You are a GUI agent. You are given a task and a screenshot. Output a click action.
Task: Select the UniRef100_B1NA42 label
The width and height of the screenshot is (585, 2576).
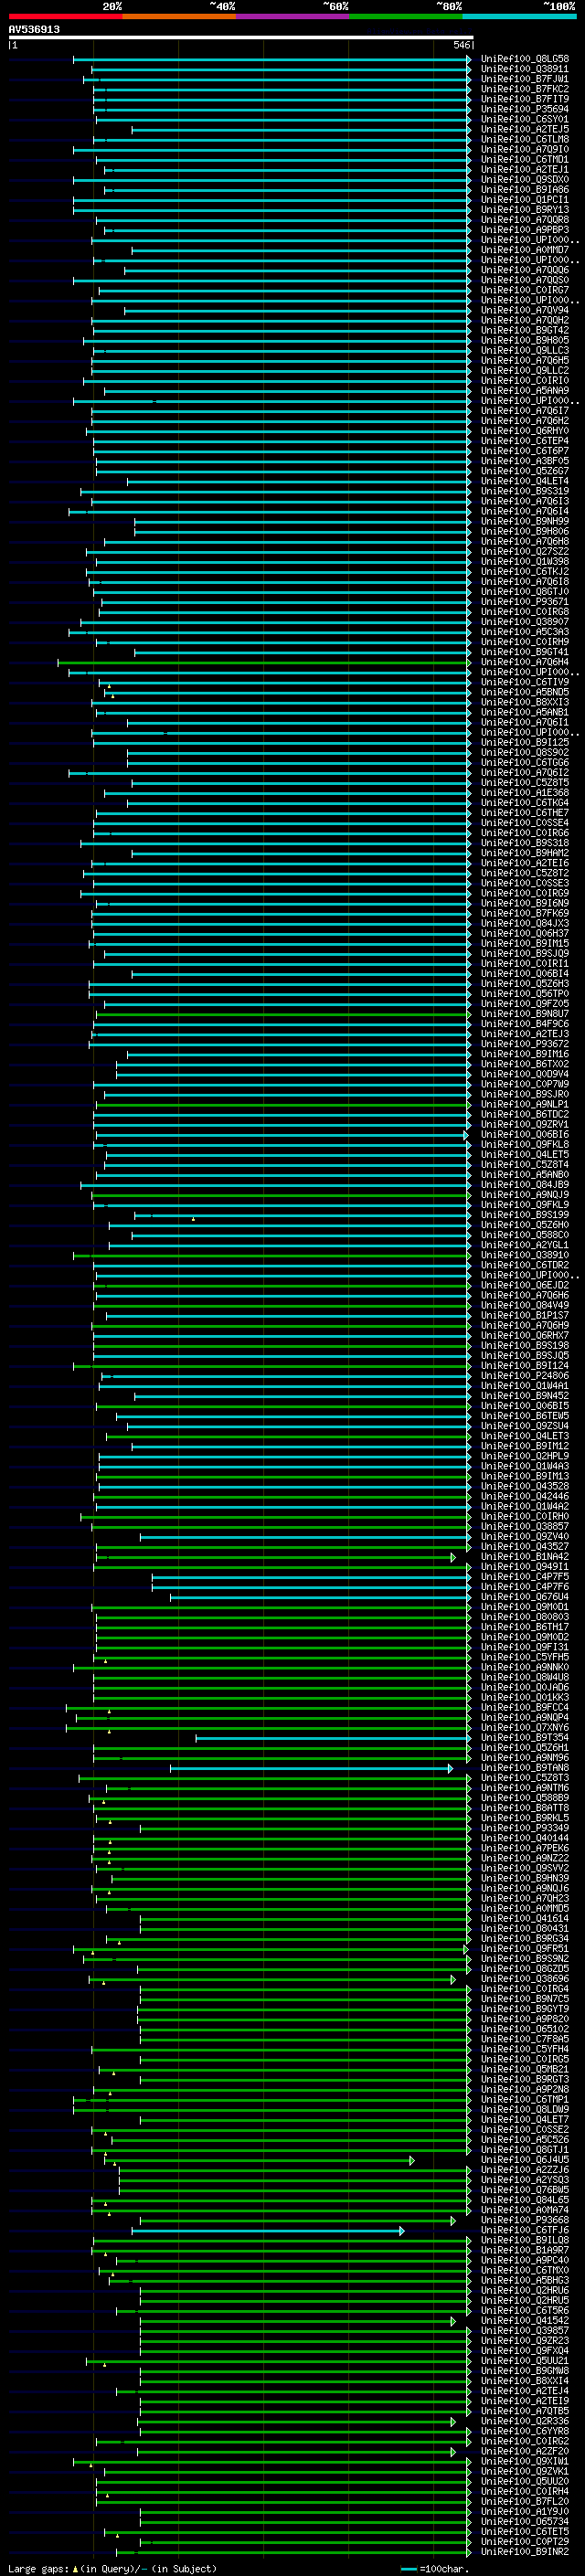coord(525,1557)
